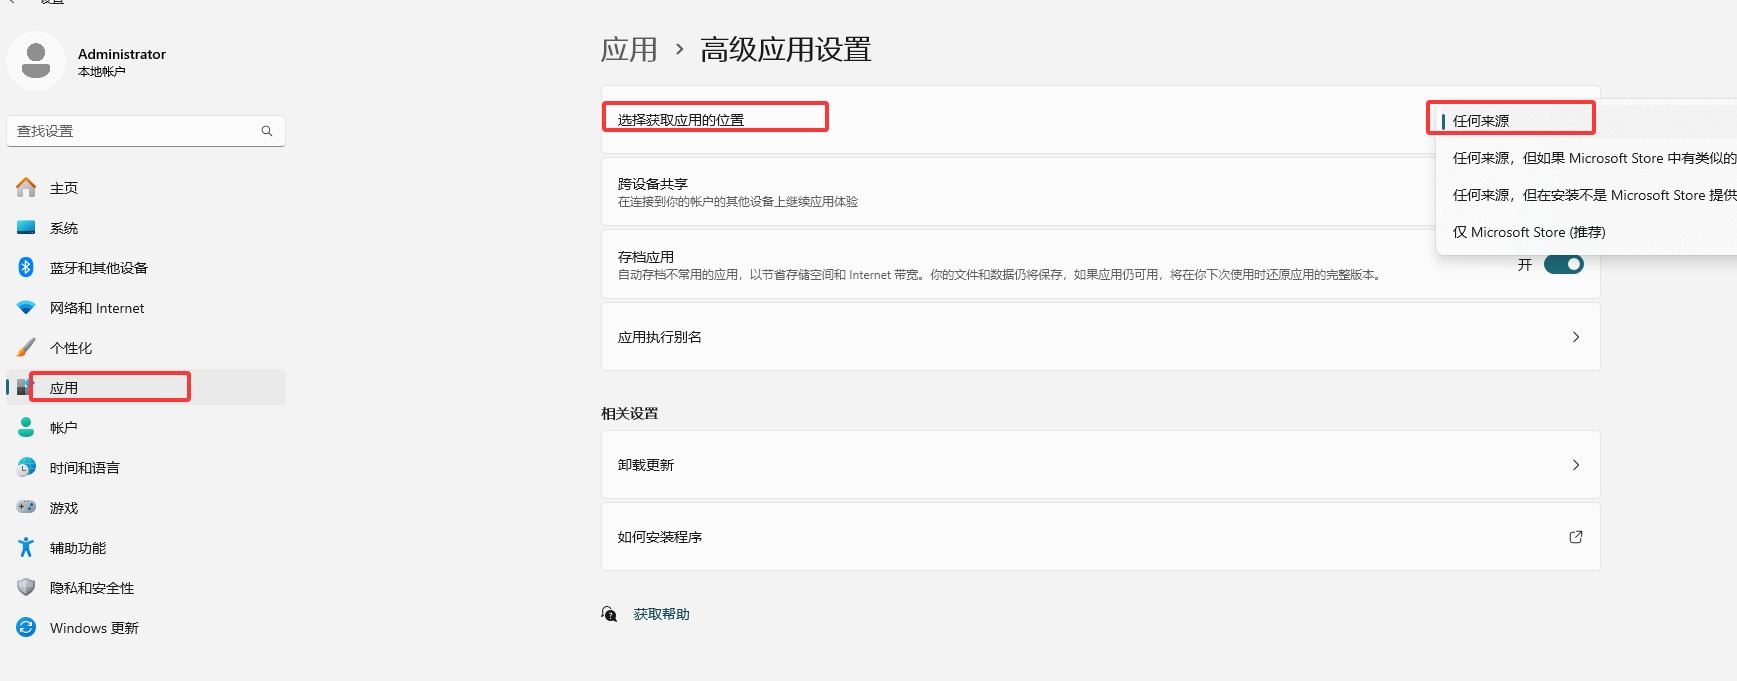This screenshot has height=681, width=1737.
Task: Choose 仅 Microsoft Store (推荐) option
Action: (1528, 232)
